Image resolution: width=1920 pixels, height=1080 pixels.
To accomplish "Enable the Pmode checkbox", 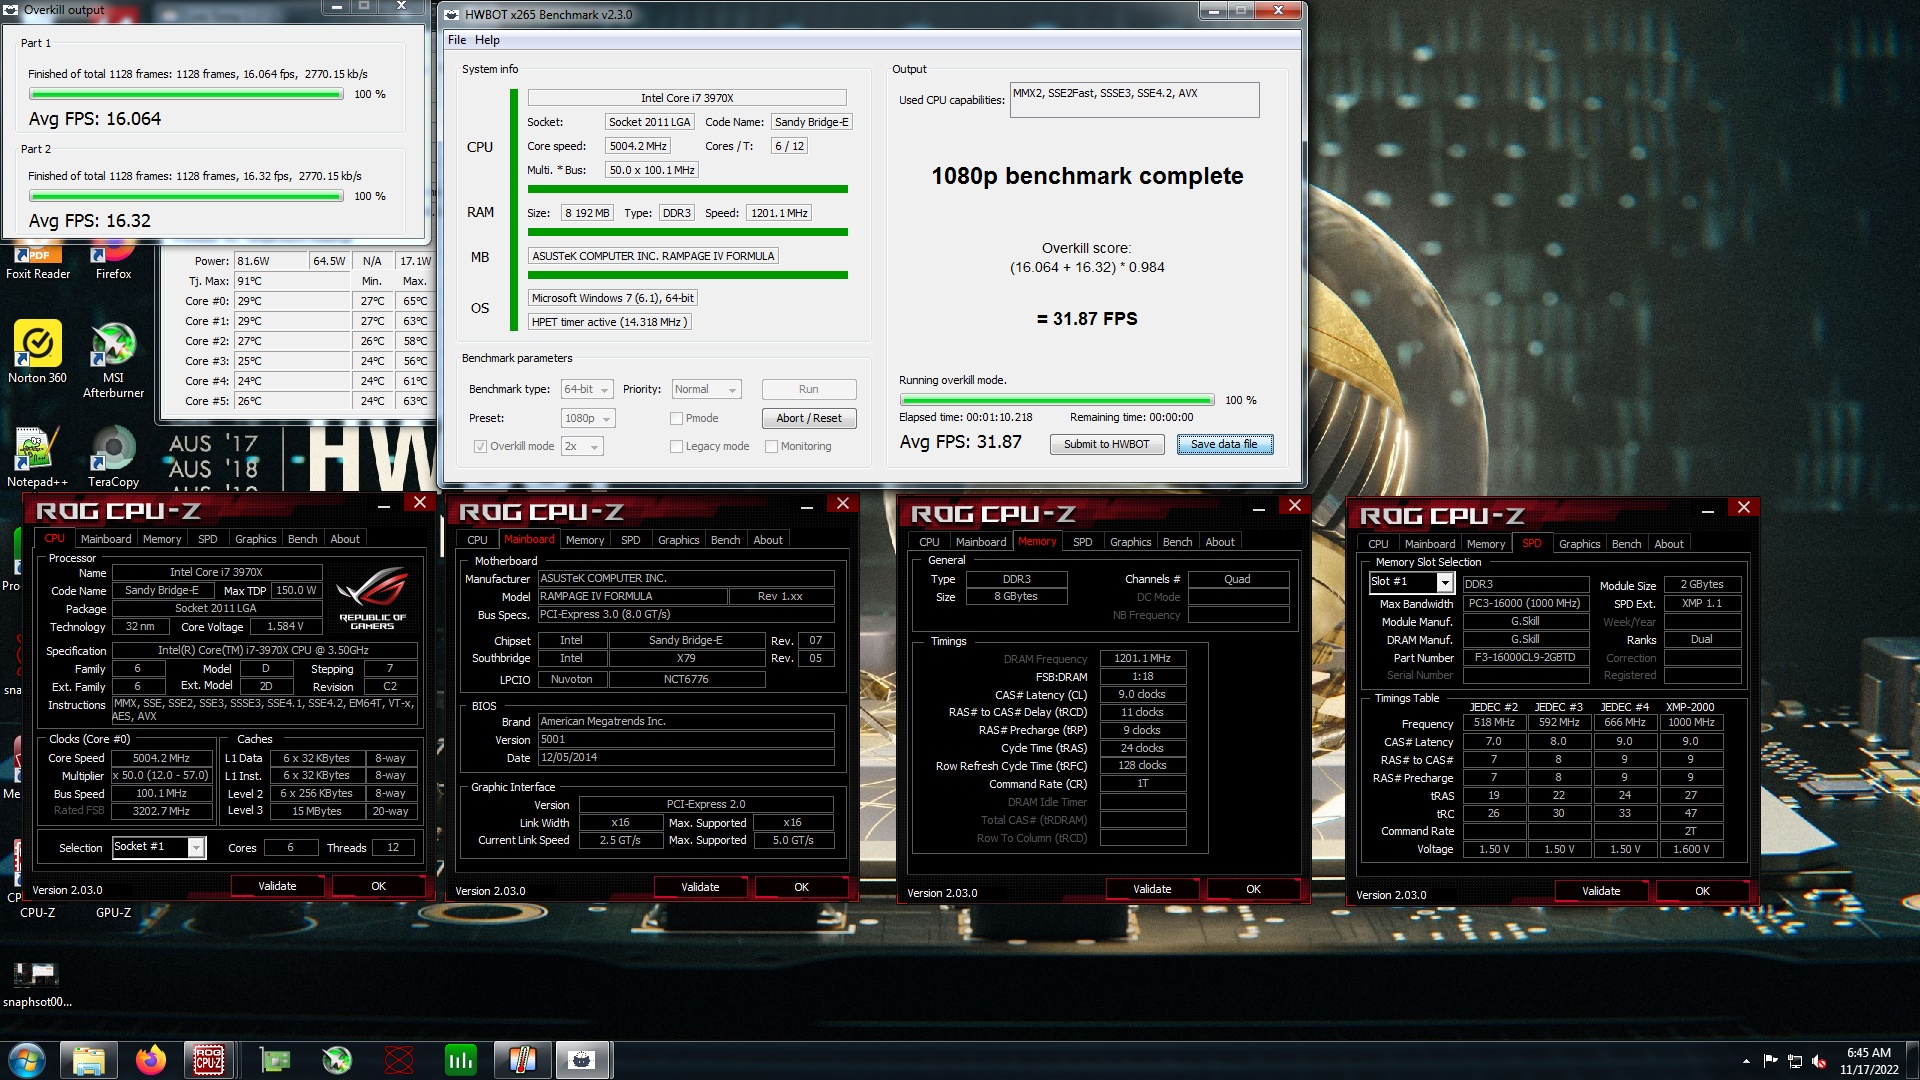I will point(676,418).
